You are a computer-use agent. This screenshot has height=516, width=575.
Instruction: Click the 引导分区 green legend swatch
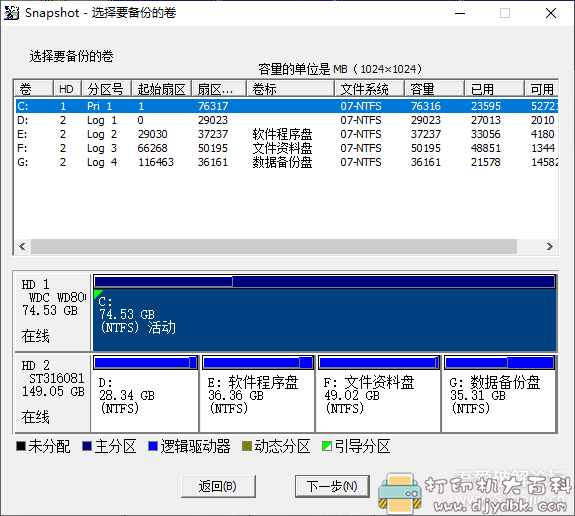click(327, 446)
